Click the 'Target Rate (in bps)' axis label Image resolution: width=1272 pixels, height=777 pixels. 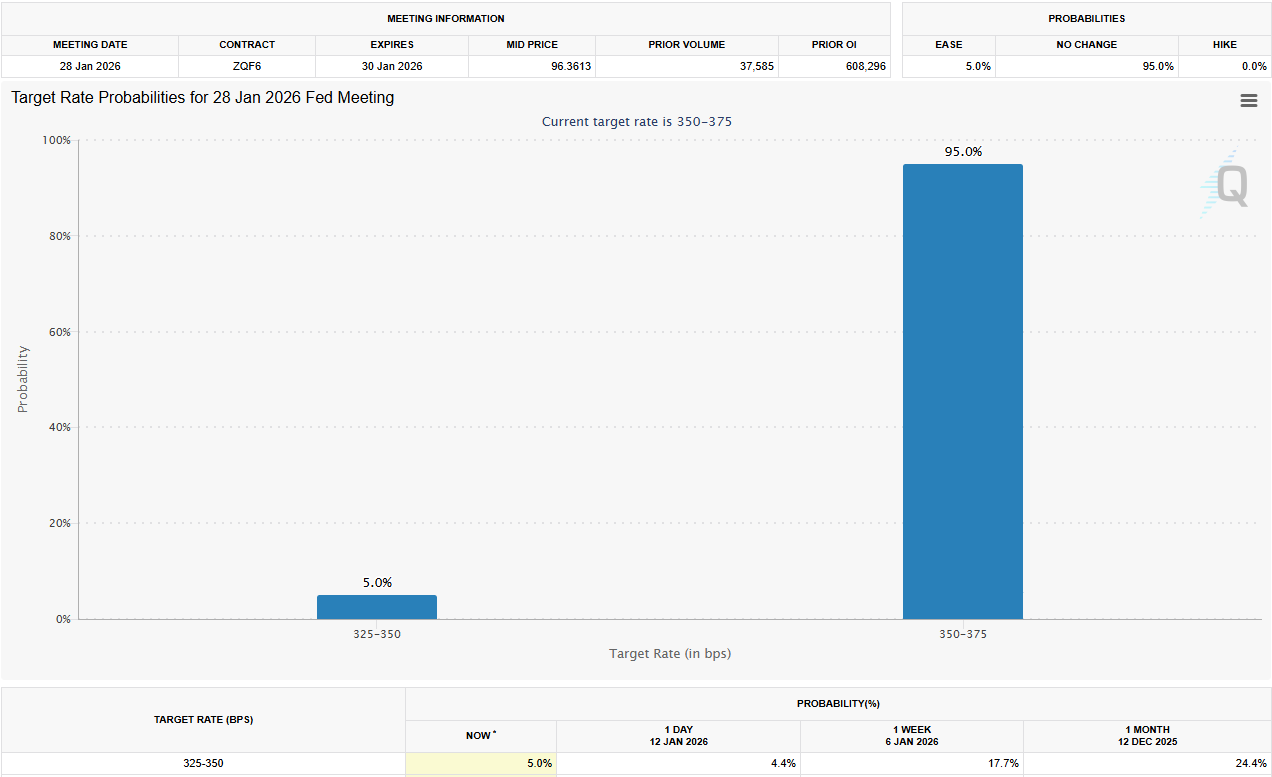pos(669,653)
